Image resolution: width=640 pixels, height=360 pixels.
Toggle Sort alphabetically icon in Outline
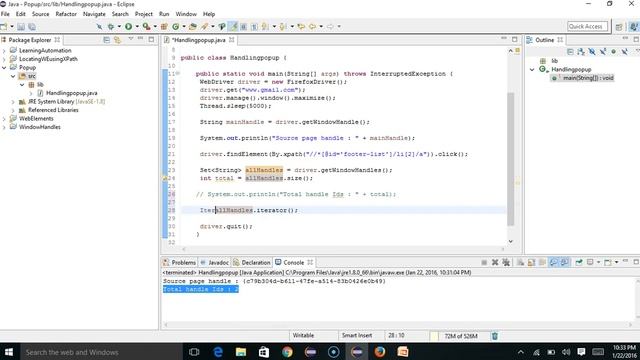(x=581, y=52)
